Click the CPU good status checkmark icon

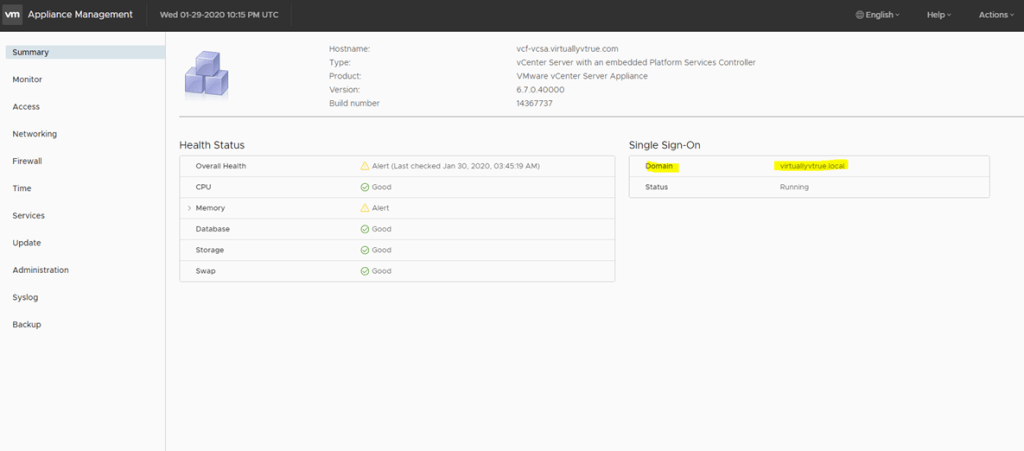[365, 187]
